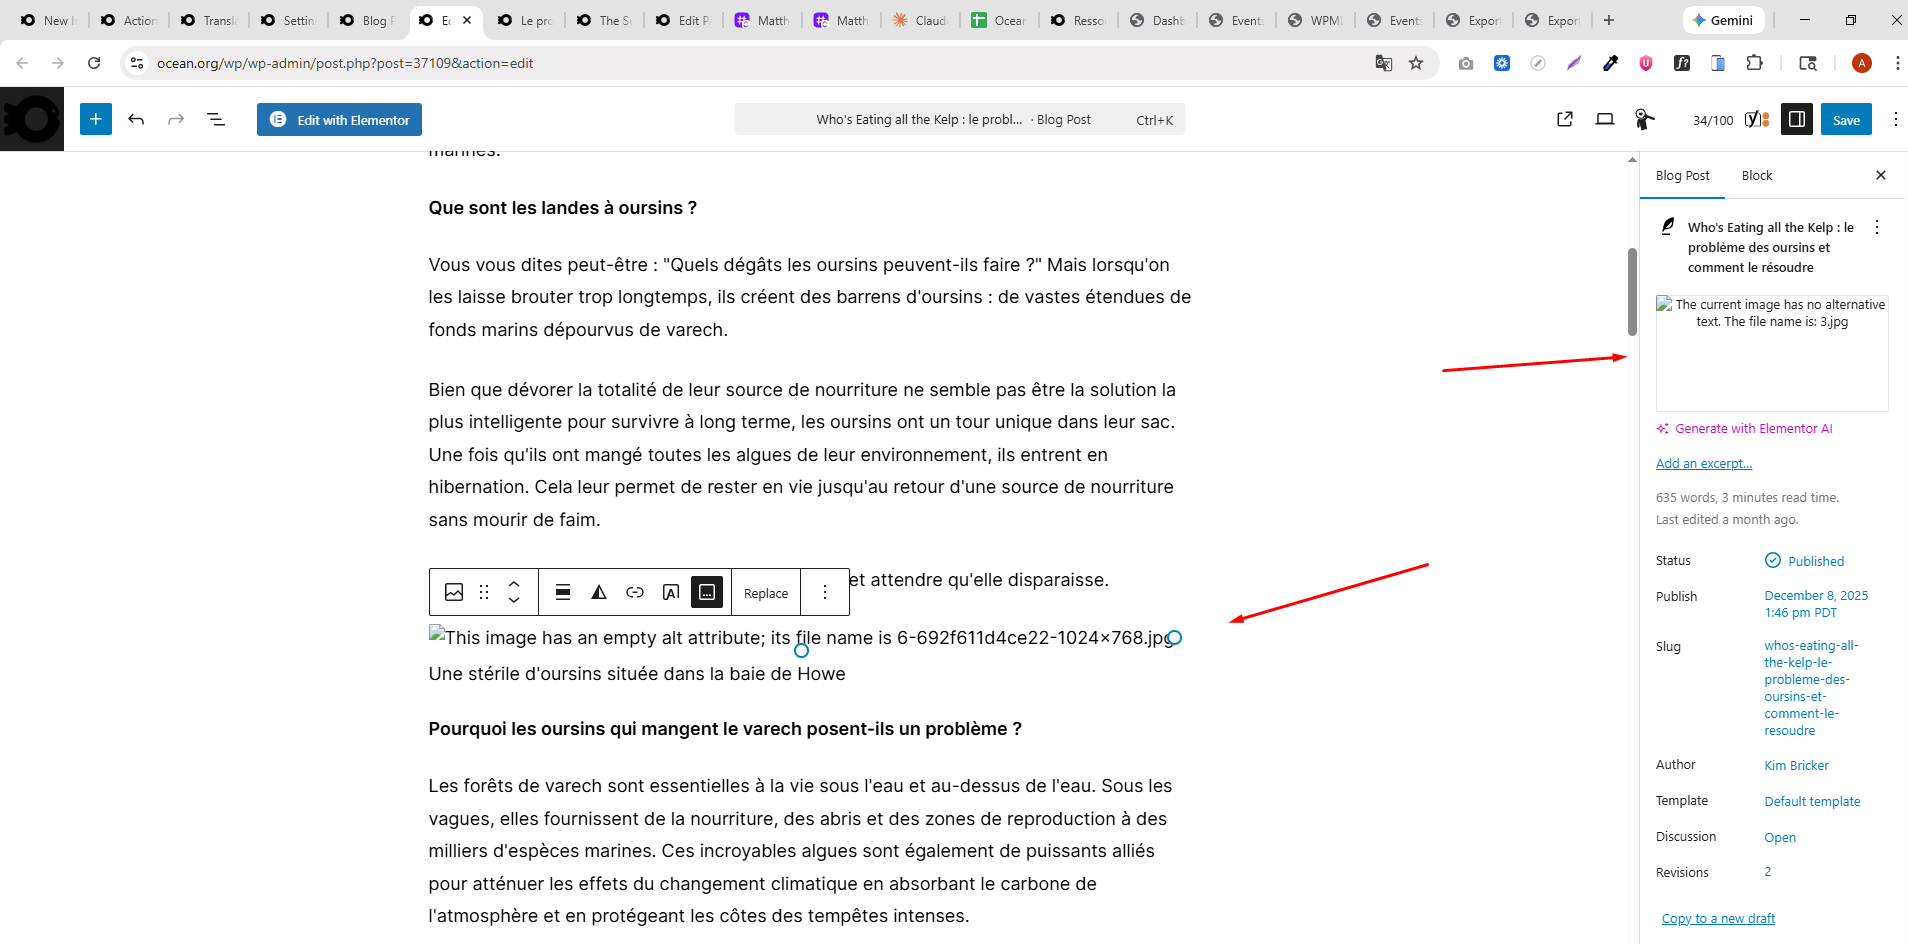Bookmark this page with the star
Screen dimensions: 1908x944
pyautogui.click(x=1416, y=63)
